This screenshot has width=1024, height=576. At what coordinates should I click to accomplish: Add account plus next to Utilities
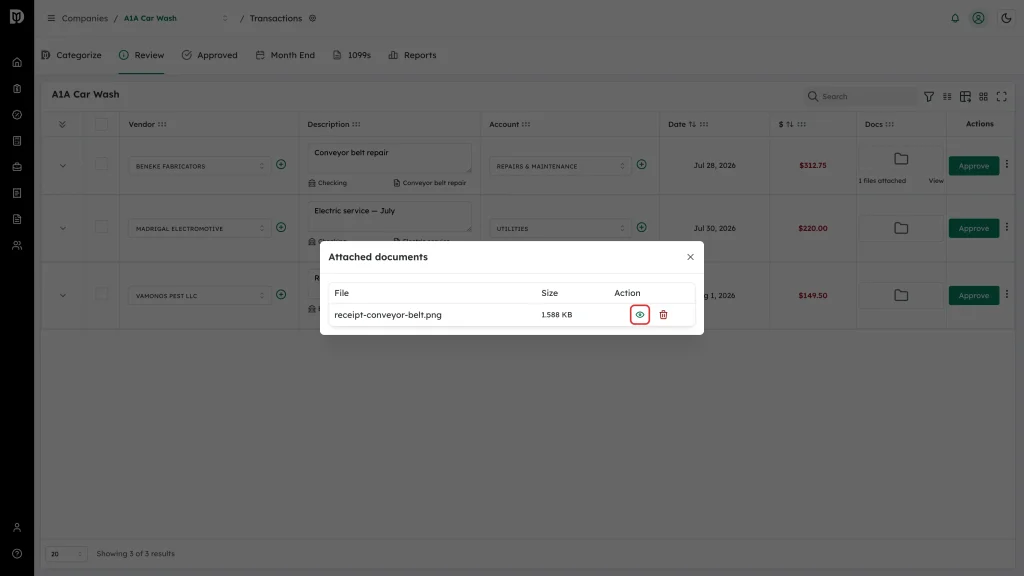(x=641, y=227)
